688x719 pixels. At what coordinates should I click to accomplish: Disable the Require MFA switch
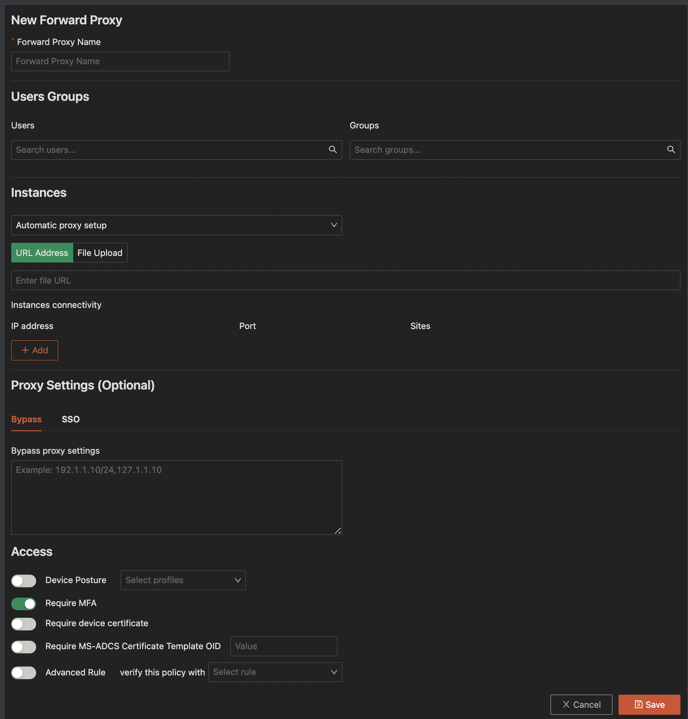coord(24,604)
